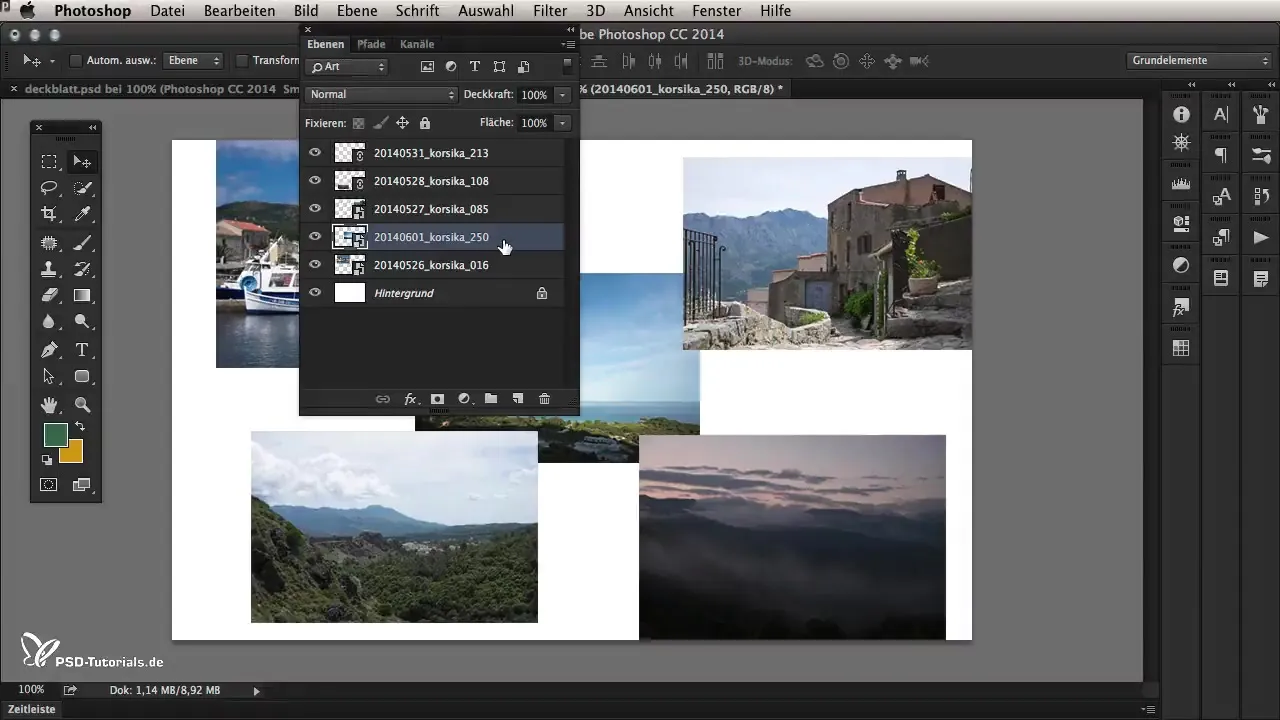1280x720 pixels.
Task: Toggle visibility of Hintergrund layer
Action: pyautogui.click(x=315, y=293)
